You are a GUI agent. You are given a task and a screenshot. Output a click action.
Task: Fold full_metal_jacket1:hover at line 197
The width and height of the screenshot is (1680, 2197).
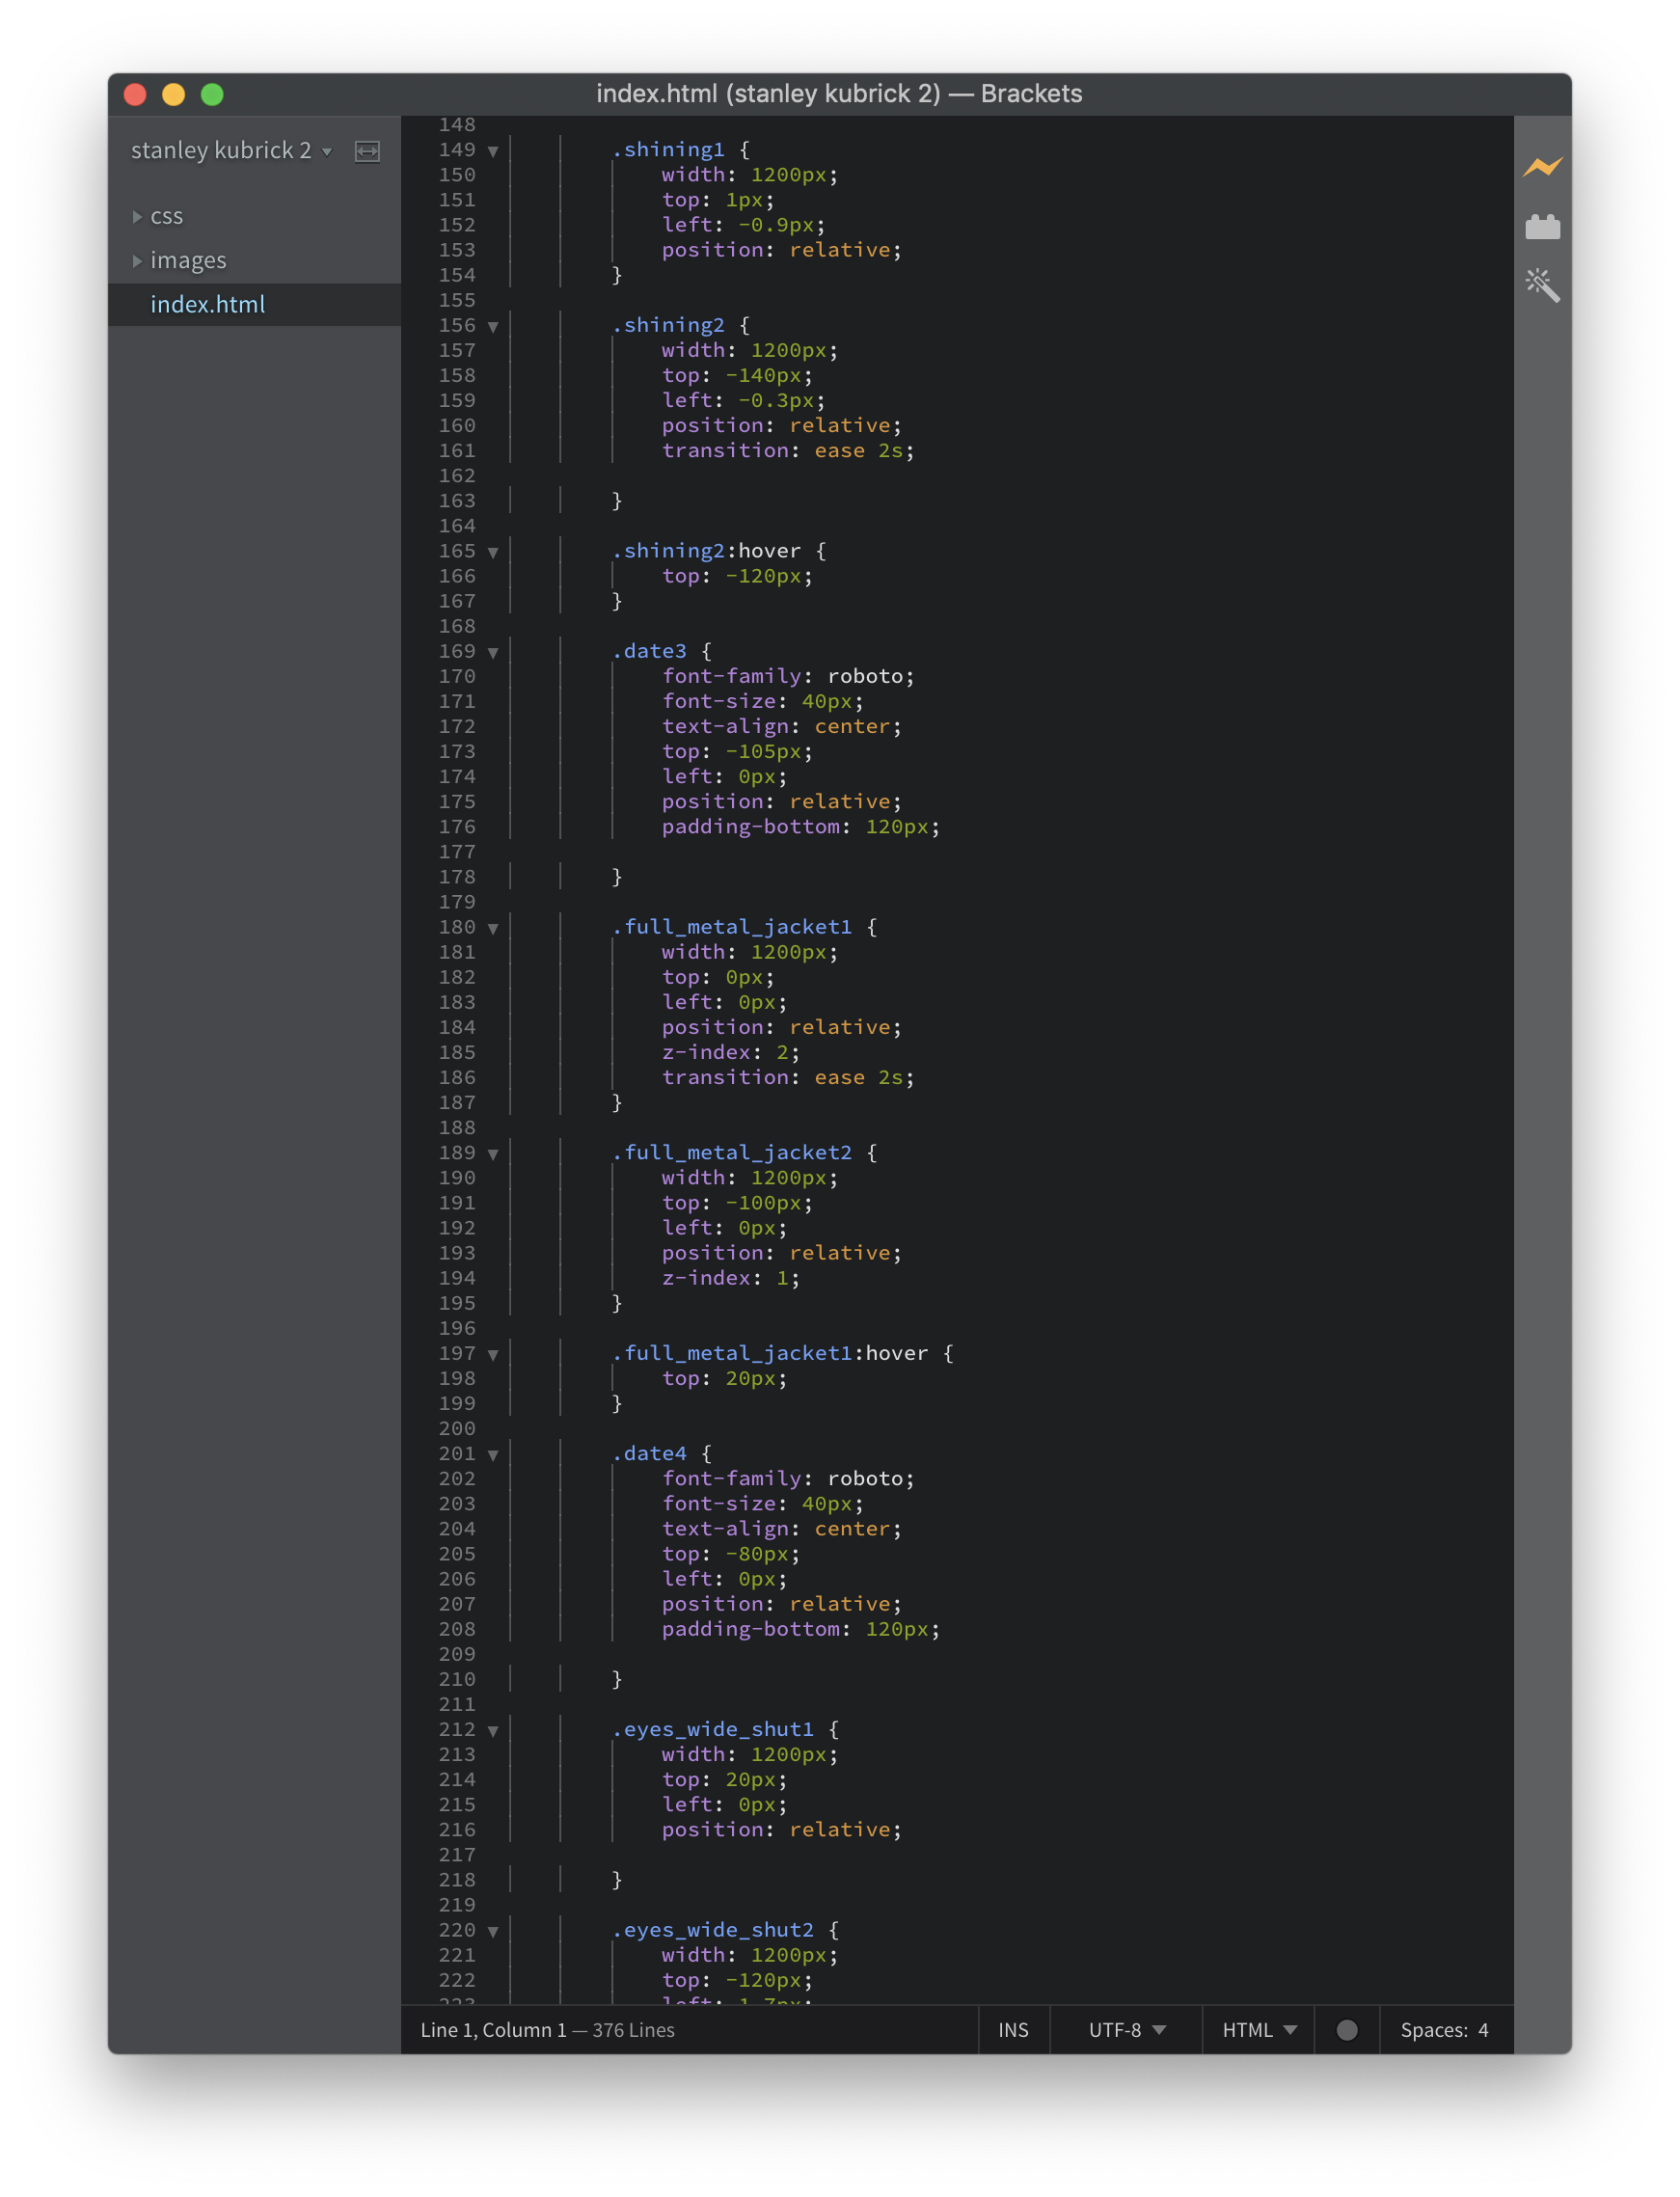[x=493, y=1354]
